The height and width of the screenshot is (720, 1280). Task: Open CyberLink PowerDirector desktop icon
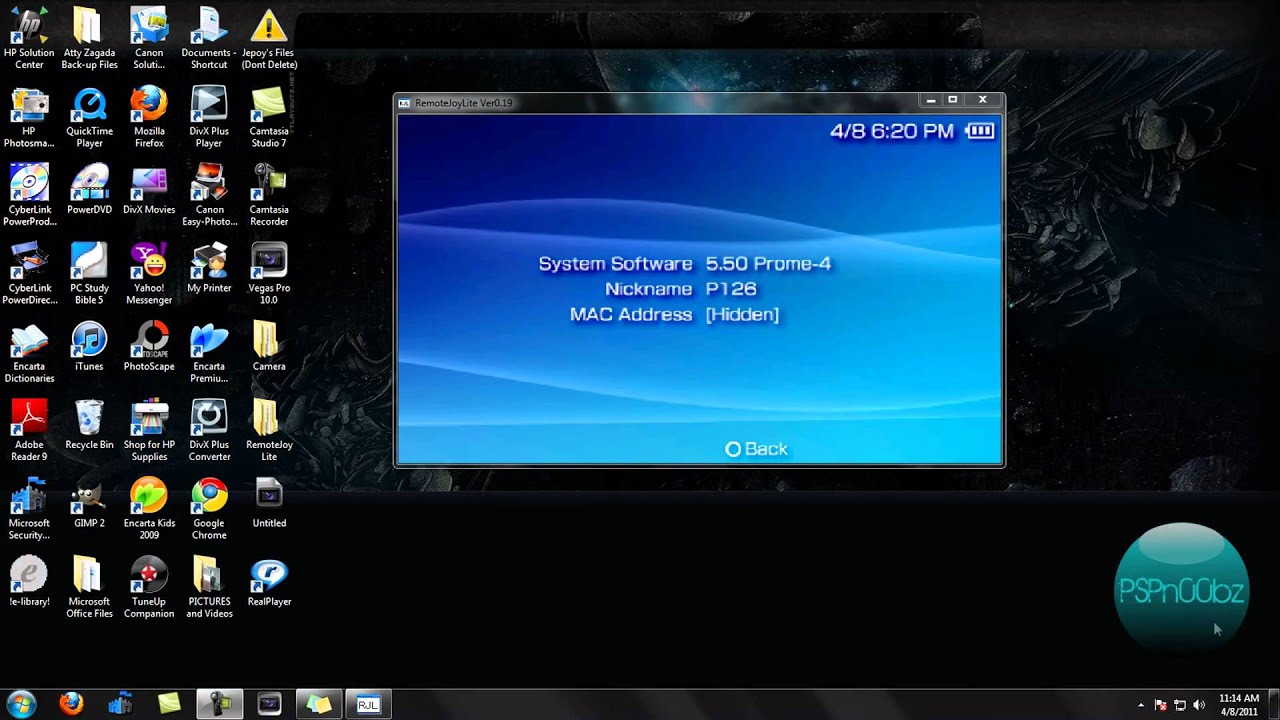click(x=29, y=274)
